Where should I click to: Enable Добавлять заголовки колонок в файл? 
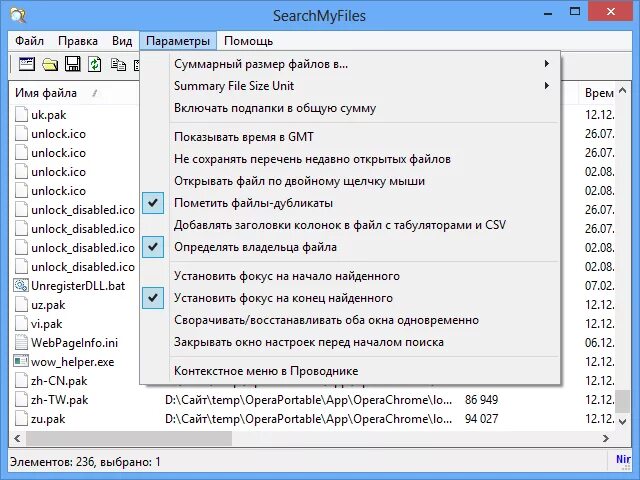point(350,225)
